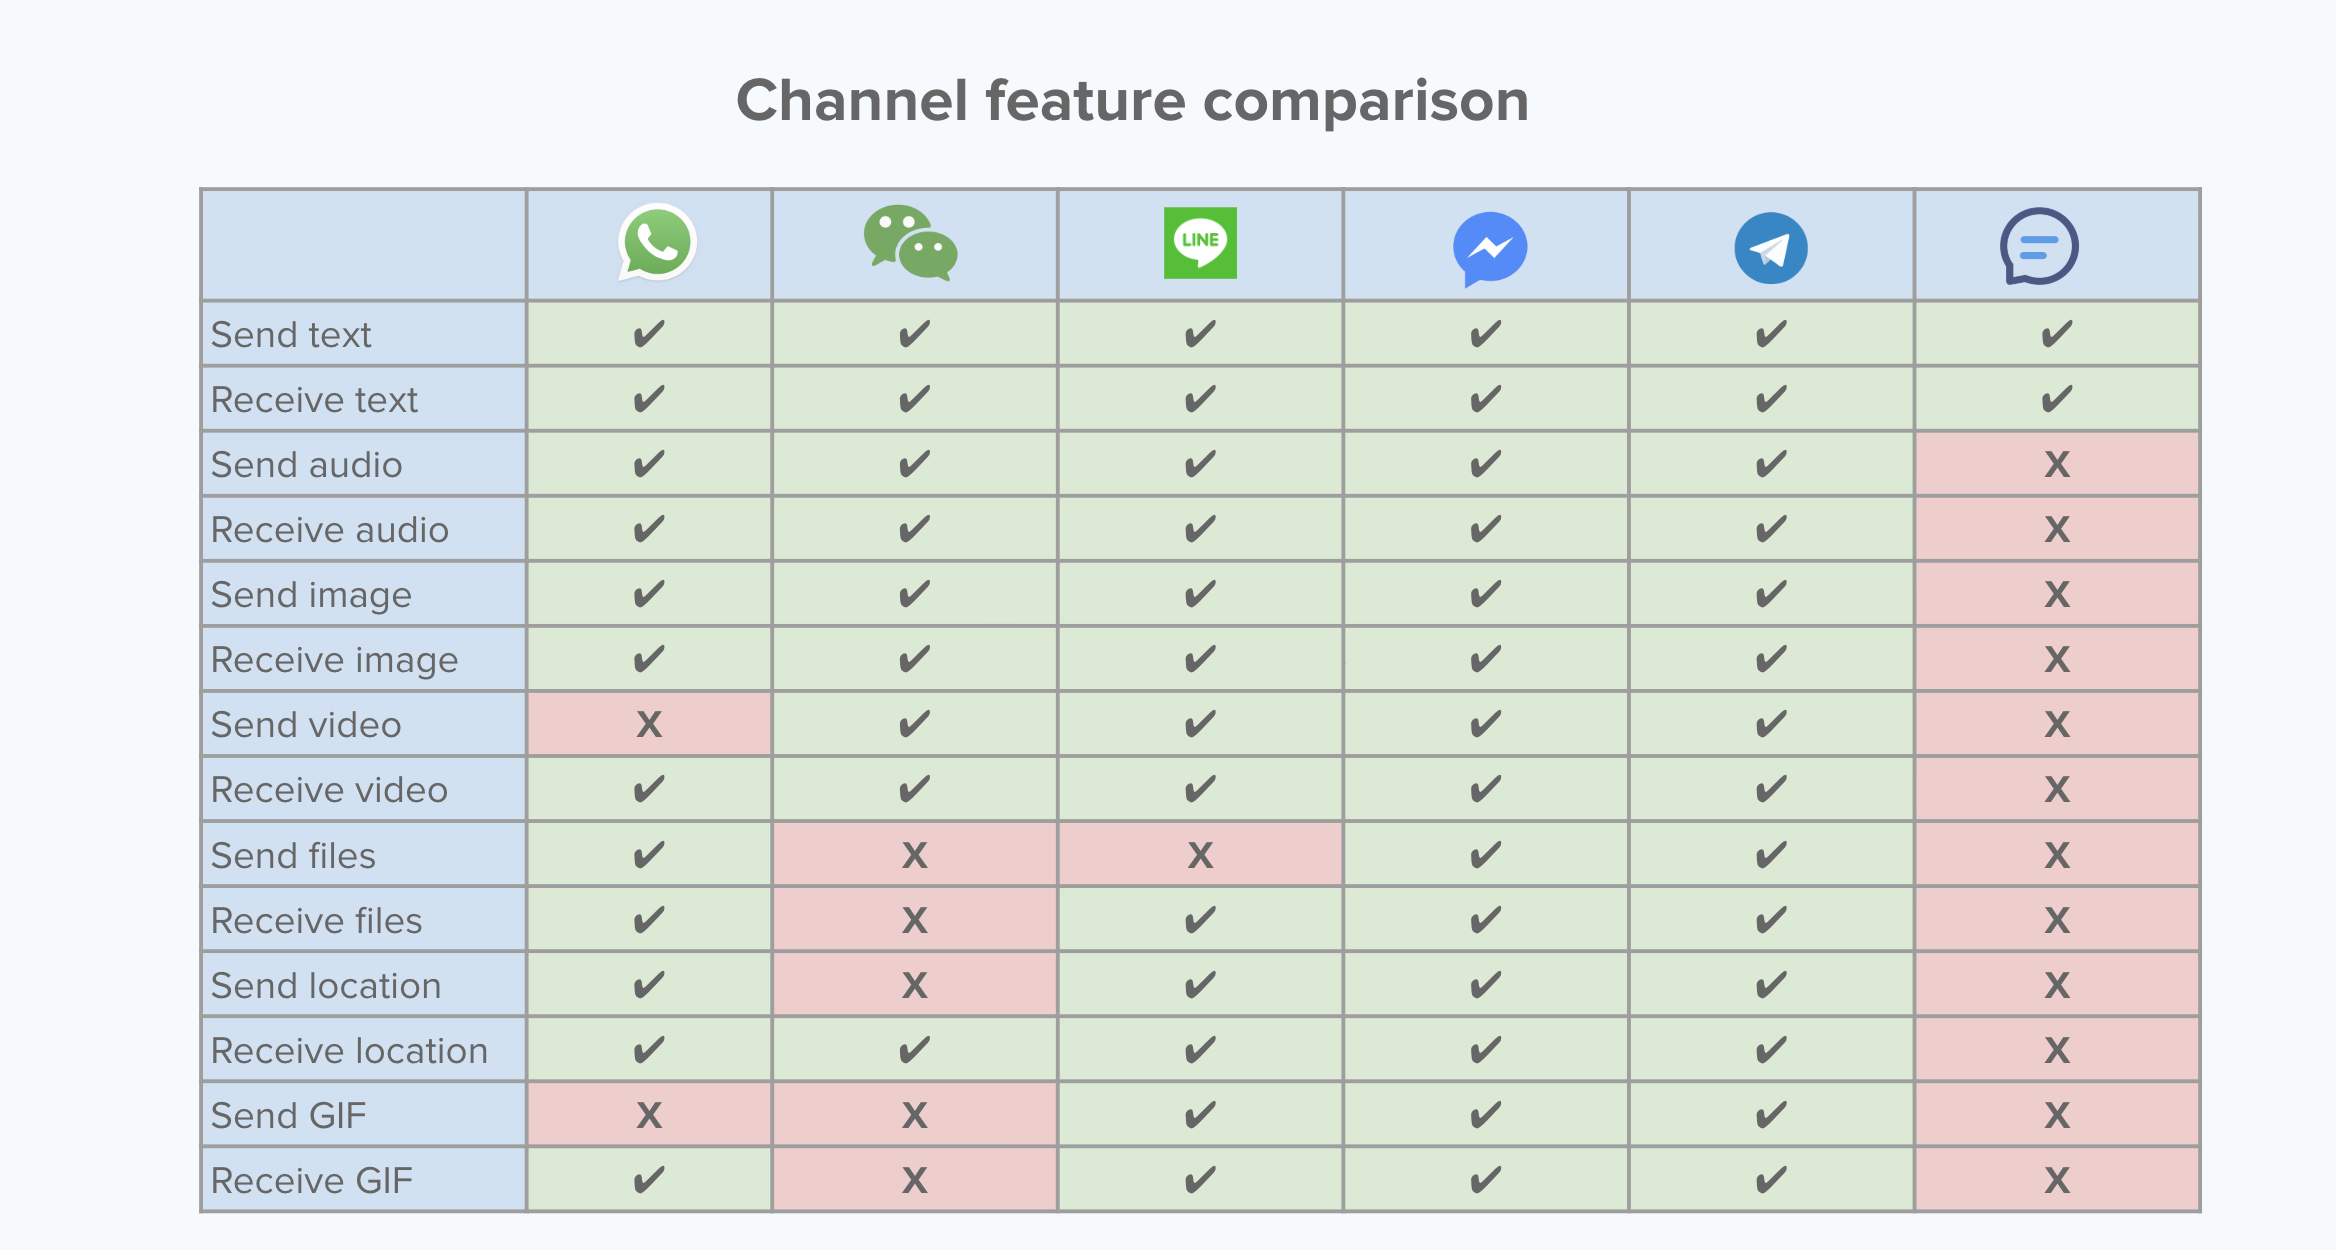
Task: Click WhatsApp's X for Send GIF
Action: [649, 1115]
